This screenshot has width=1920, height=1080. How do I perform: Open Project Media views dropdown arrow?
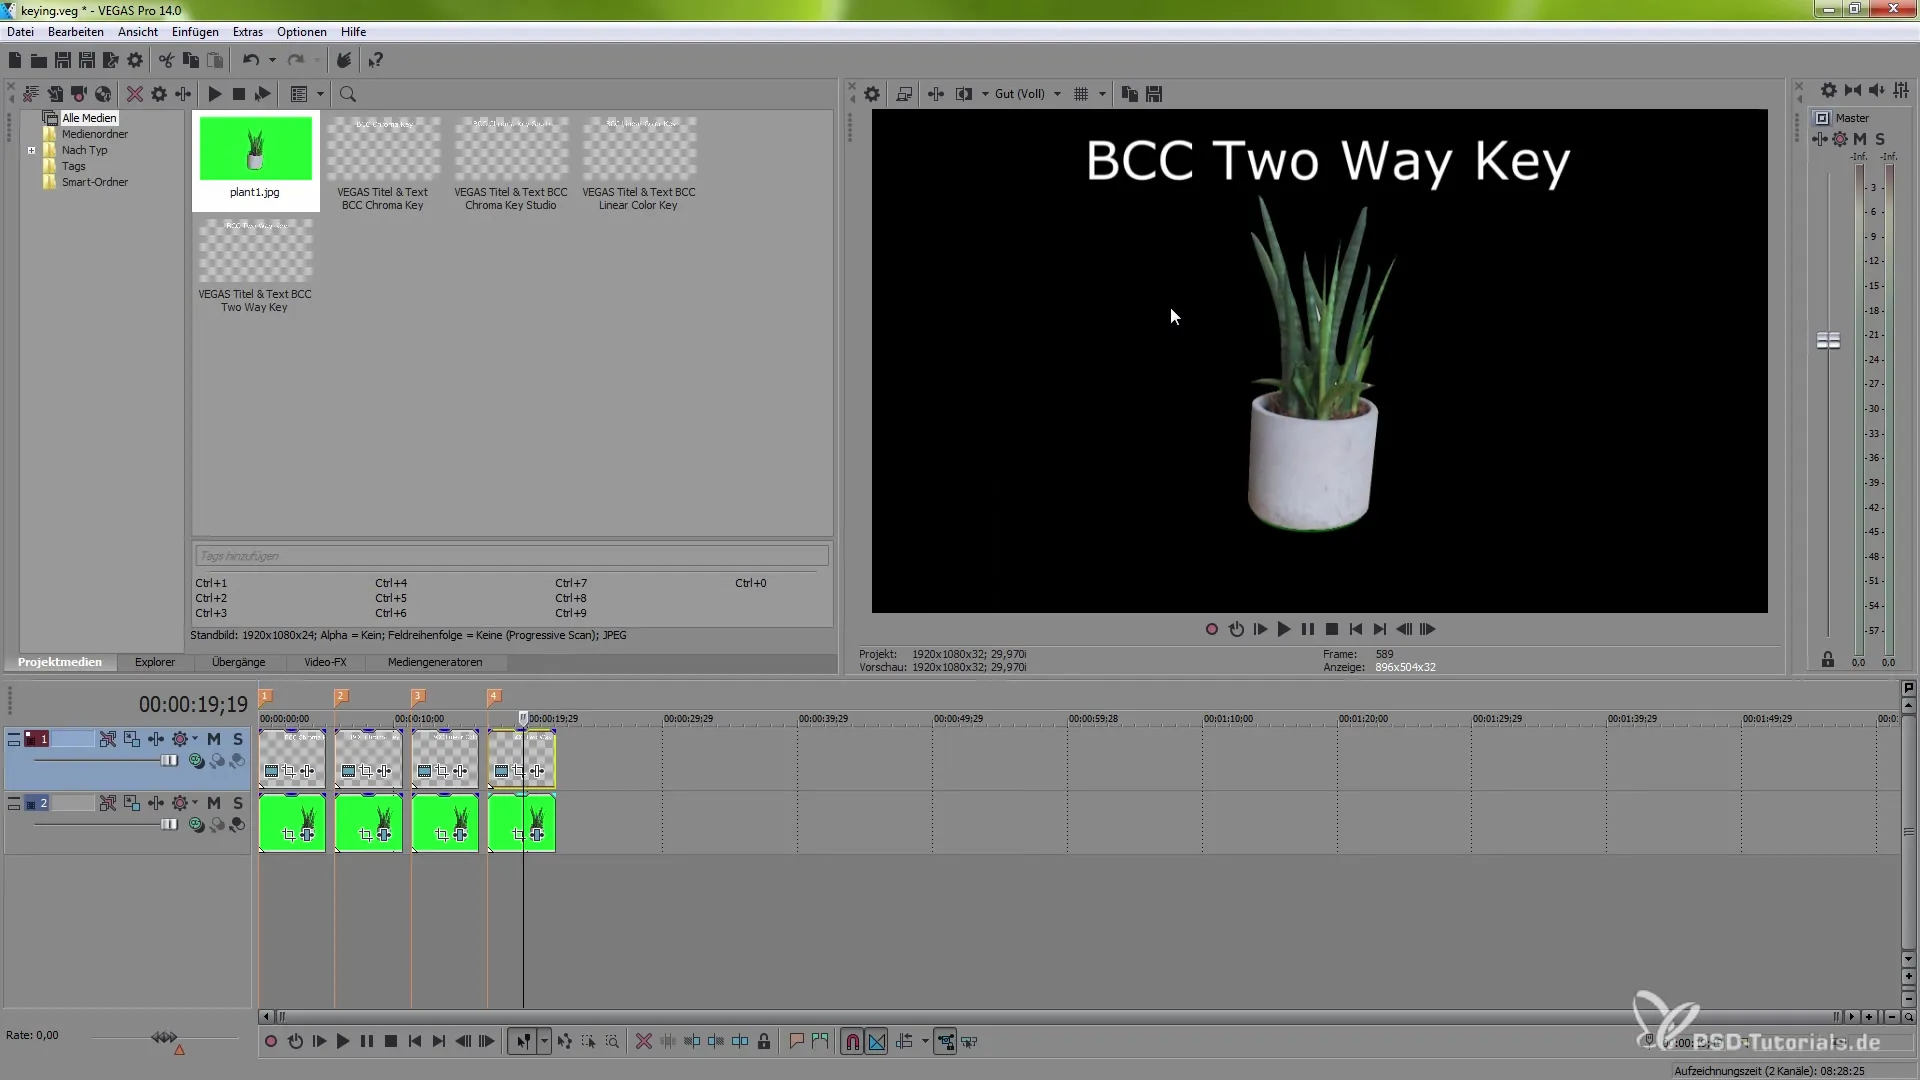click(321, 94)
